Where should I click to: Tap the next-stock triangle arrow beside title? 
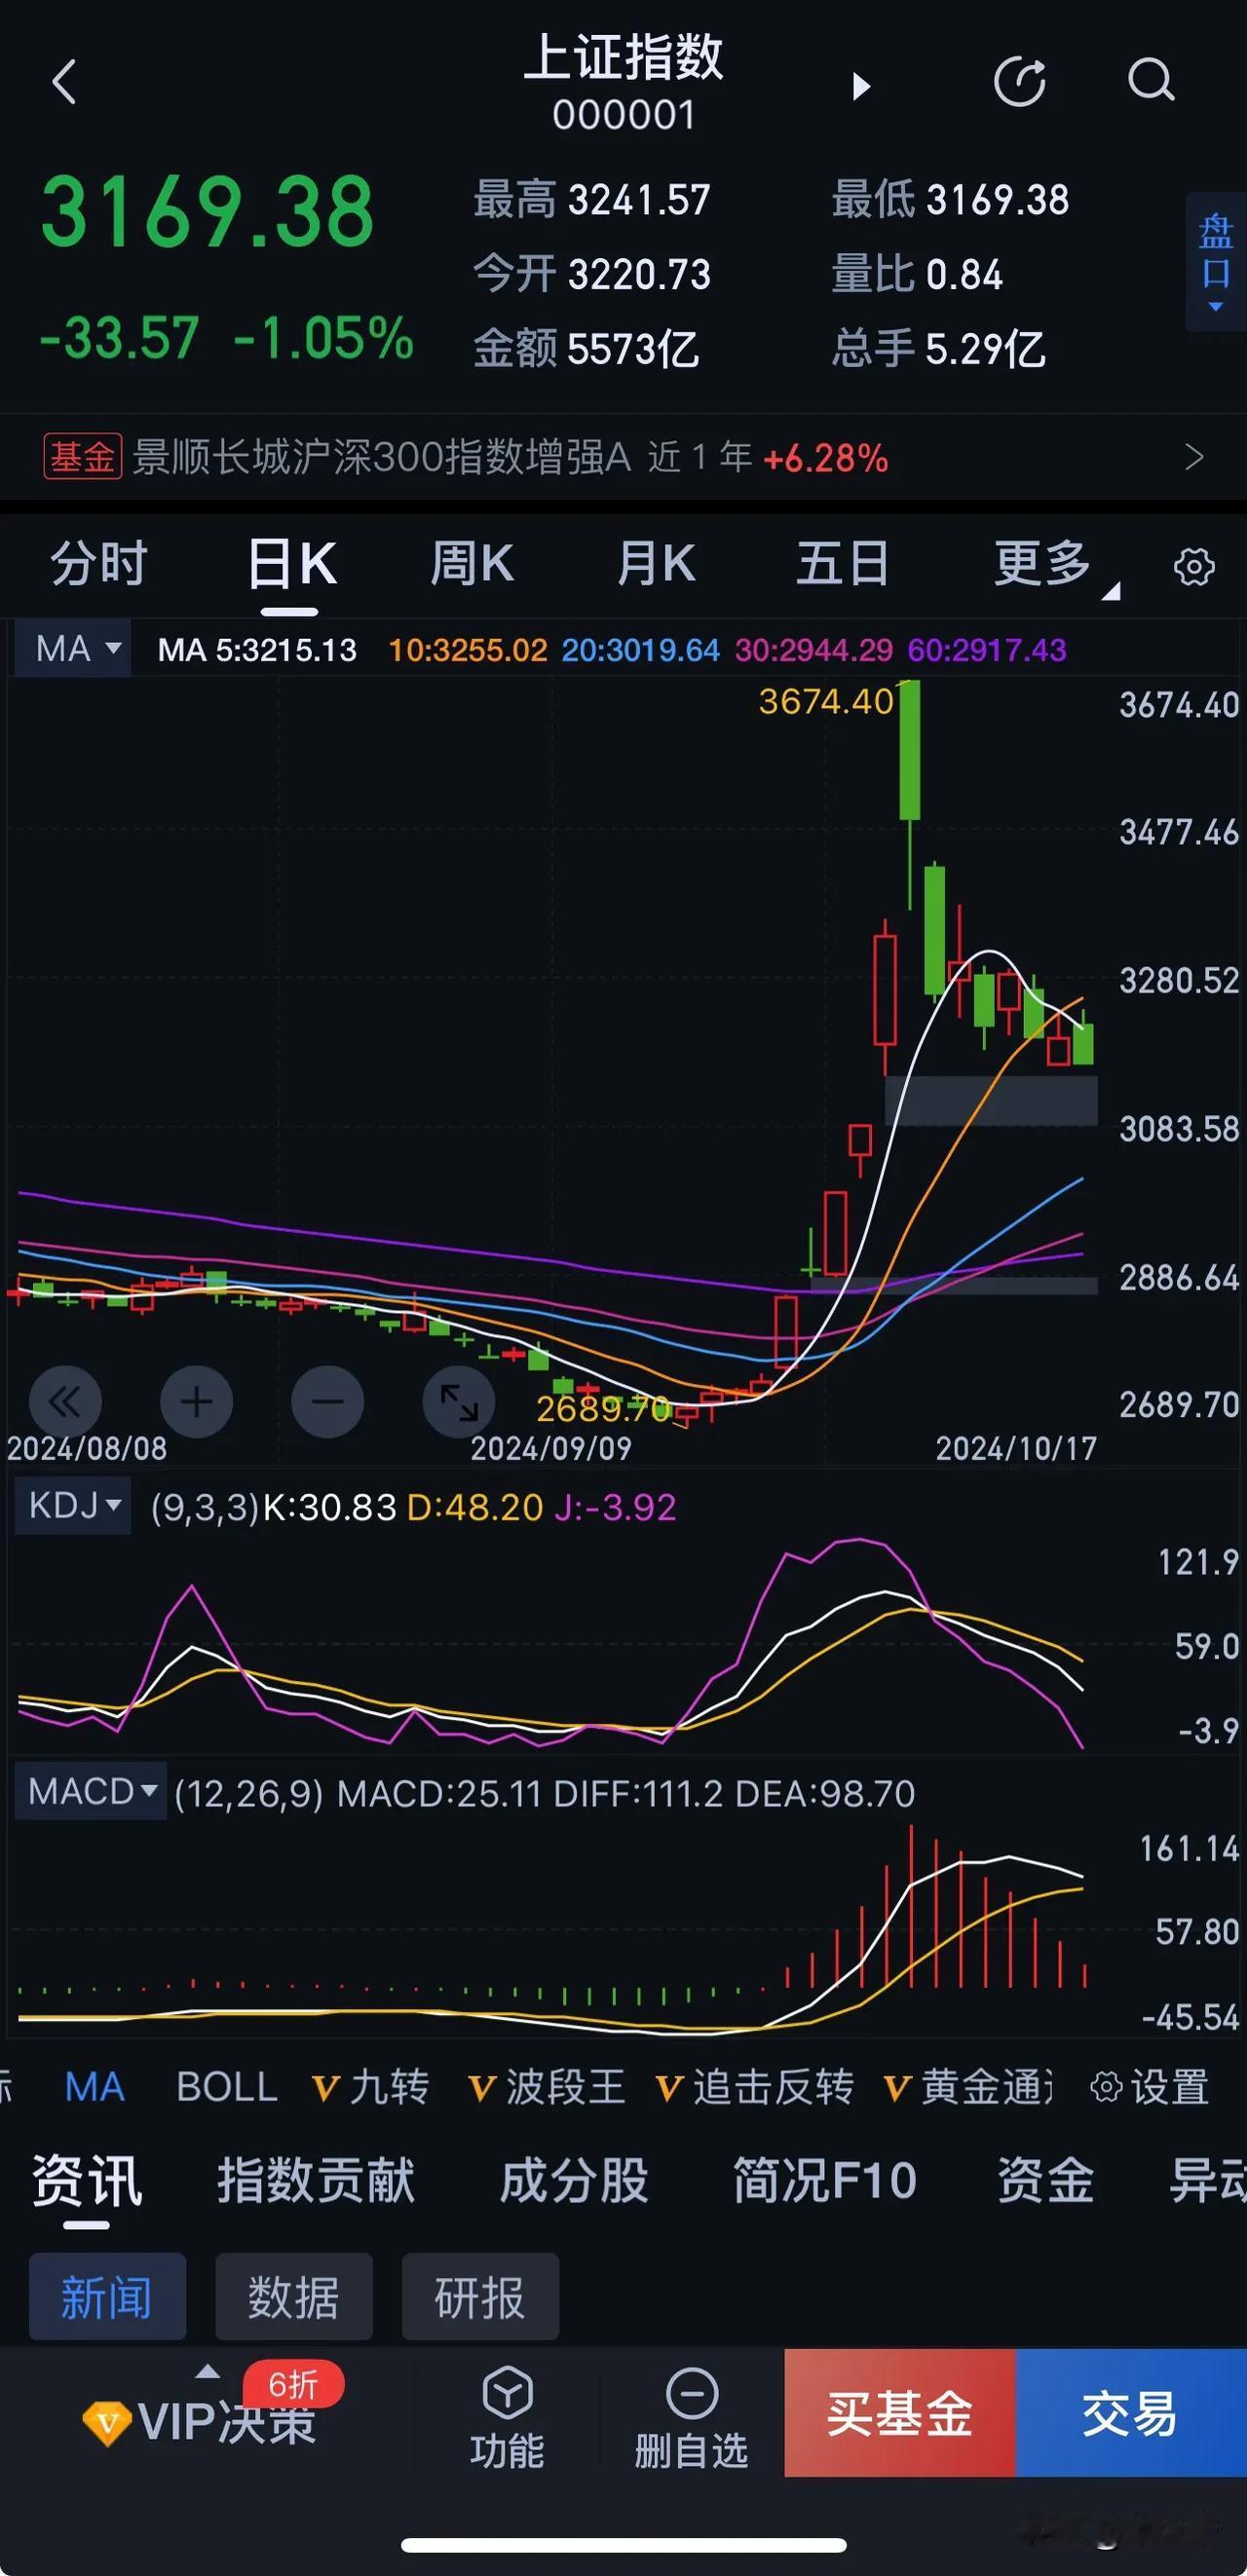(861, 87)
